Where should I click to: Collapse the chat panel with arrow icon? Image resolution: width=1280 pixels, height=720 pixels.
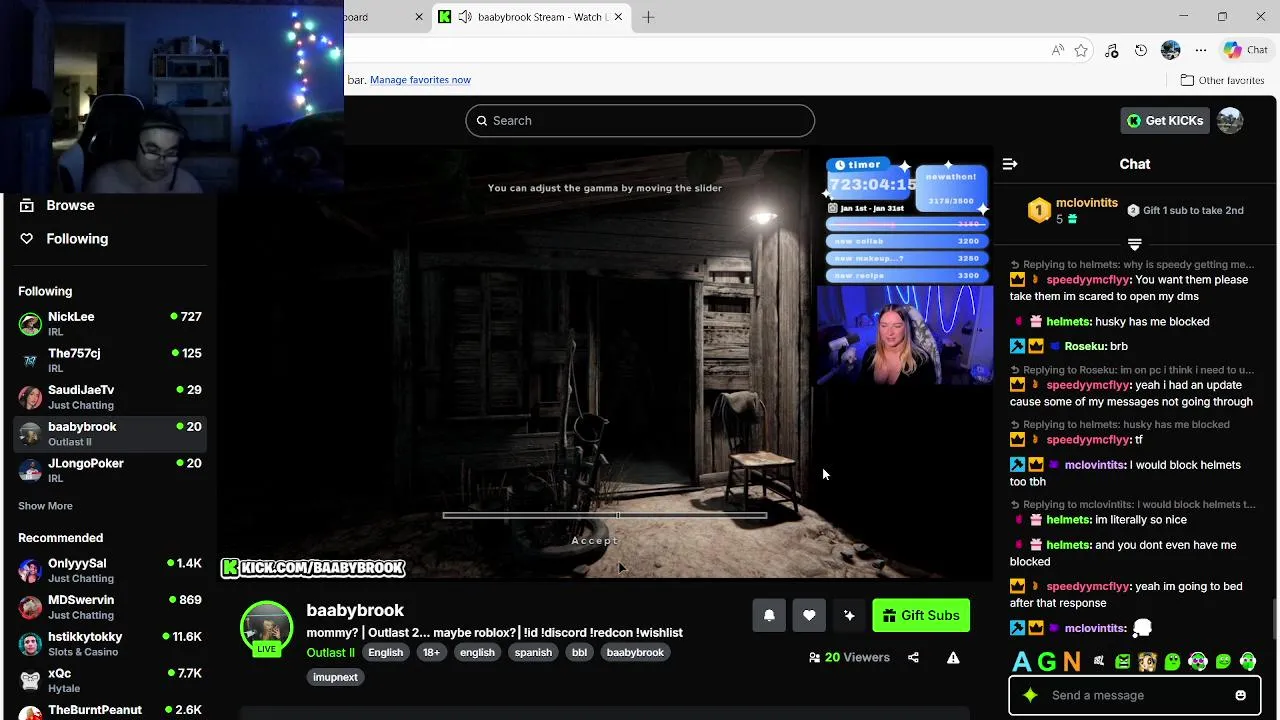[1010, 164]
